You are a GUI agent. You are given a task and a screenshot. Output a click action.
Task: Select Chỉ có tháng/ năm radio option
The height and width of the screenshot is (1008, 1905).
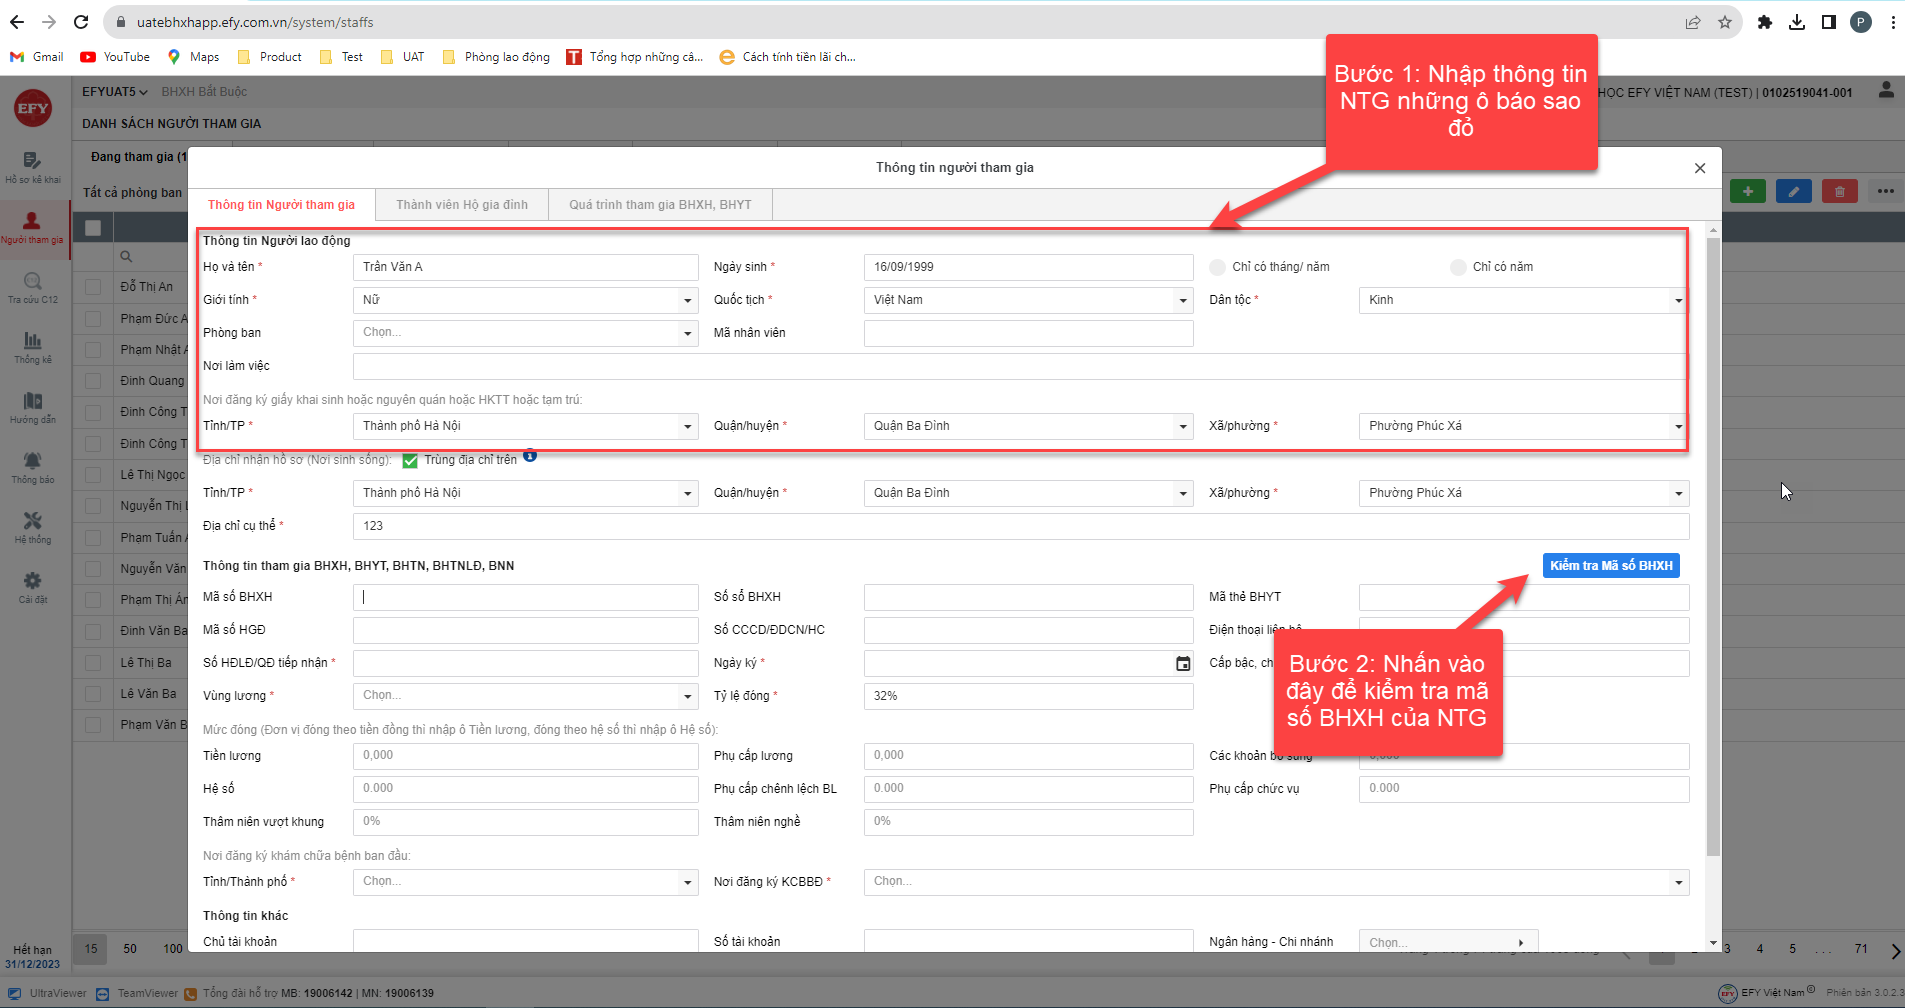coord(1217,267)
